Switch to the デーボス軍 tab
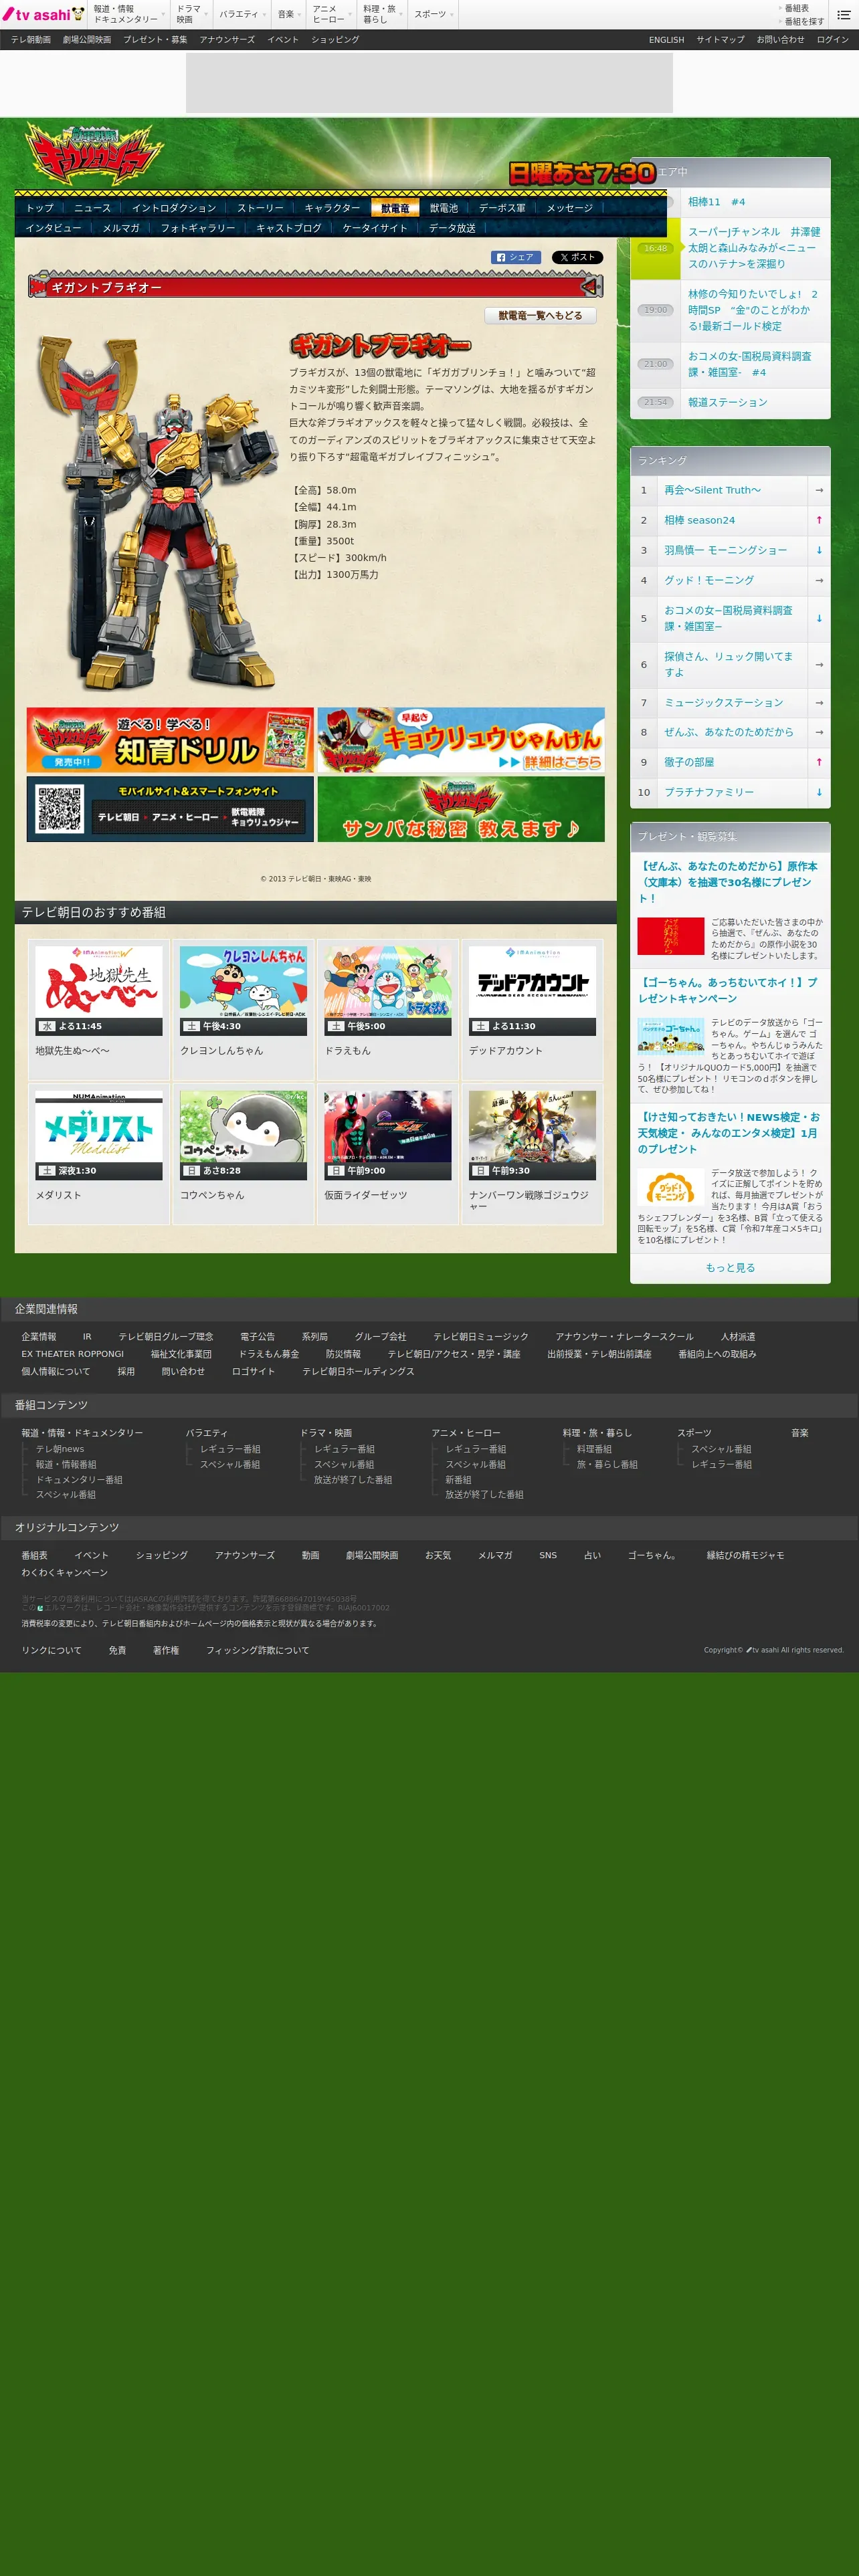The width and height of the screenshot is (859, 2576). coord(502,208)
